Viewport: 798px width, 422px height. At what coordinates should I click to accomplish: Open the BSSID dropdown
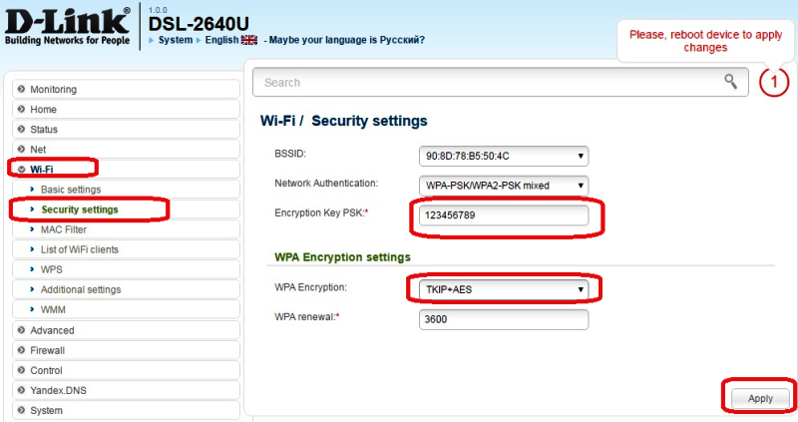tap(503, 156)
